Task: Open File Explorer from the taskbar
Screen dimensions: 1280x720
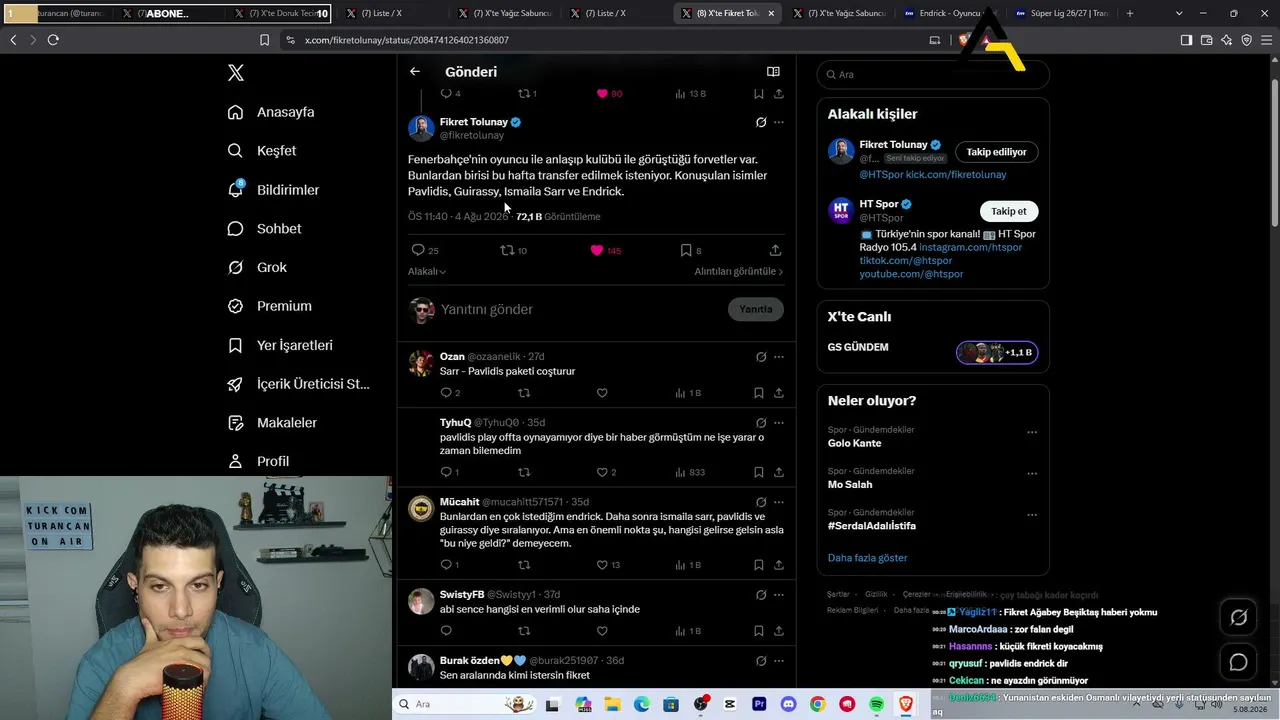Action: click(612, 704)
